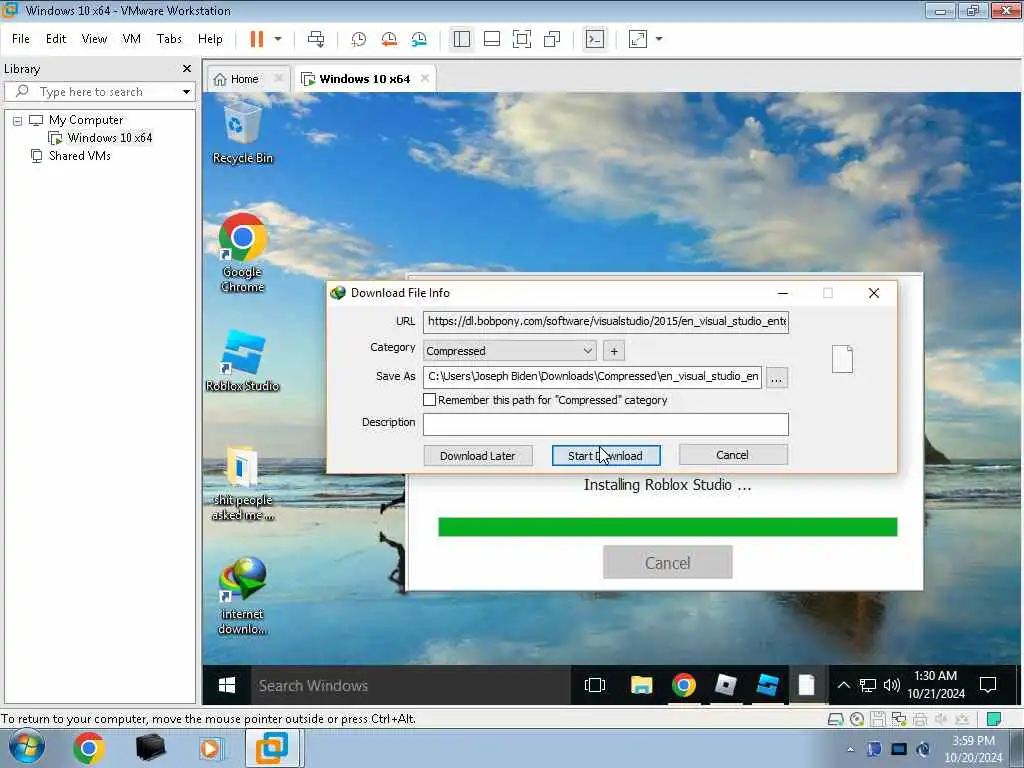Open the library search dropdown arrow

click(x=186, y=91)
